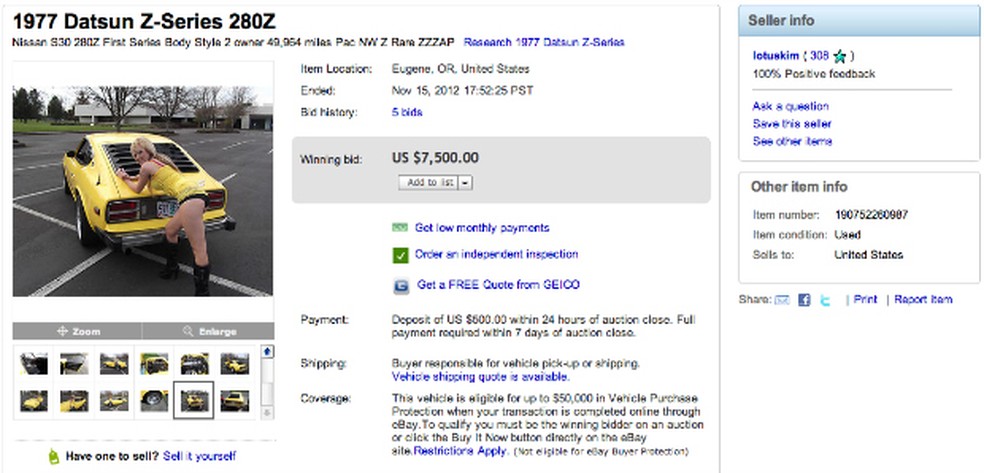This screenshot has height=473, width=984.
Task: Click the Facebook share icon
Action: tap(804, 299)
